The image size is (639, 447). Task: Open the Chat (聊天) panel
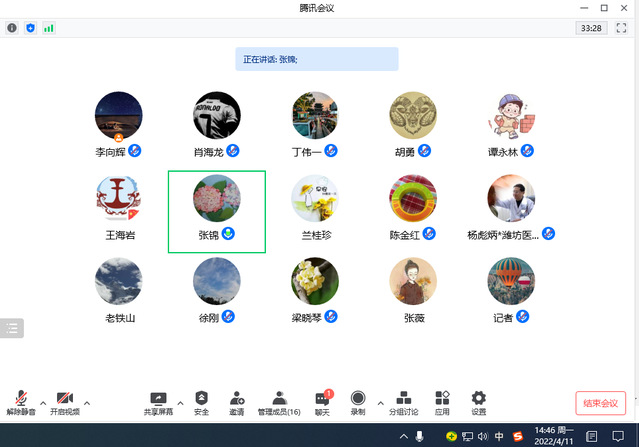click(x=322, y=402)
